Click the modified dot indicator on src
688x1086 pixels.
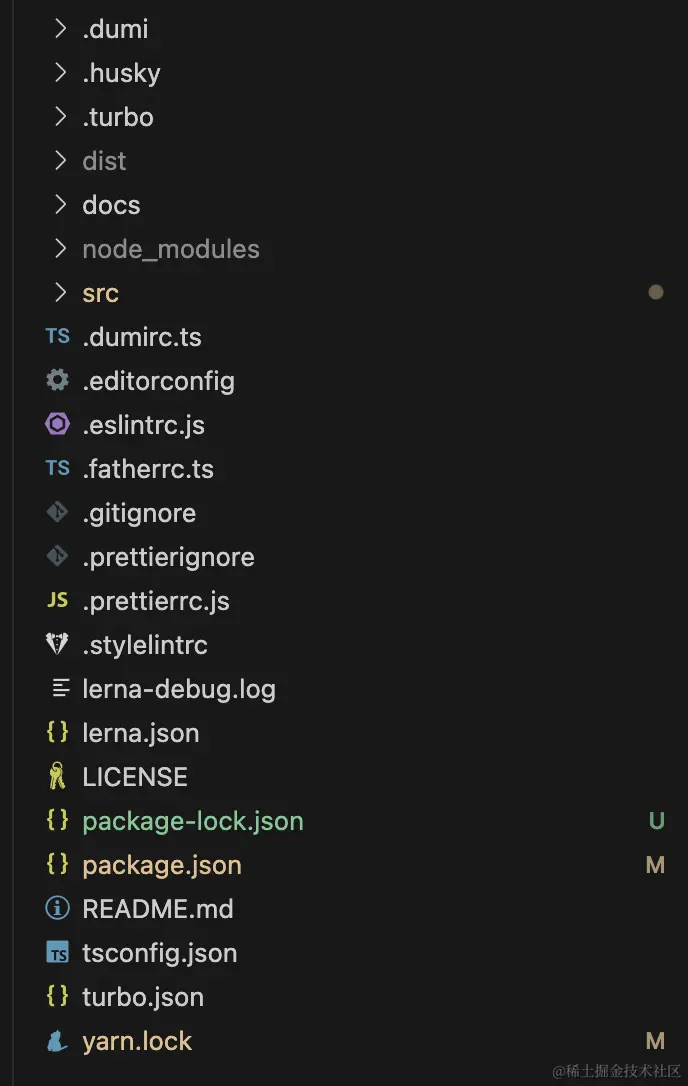656,293
